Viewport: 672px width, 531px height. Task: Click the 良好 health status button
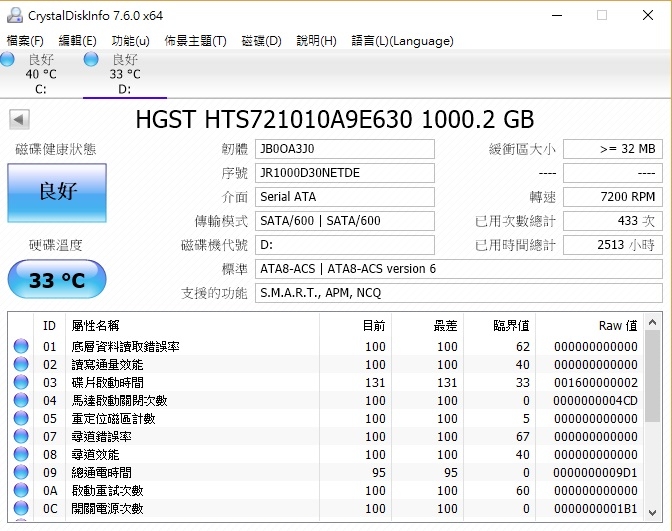(57, 193)
